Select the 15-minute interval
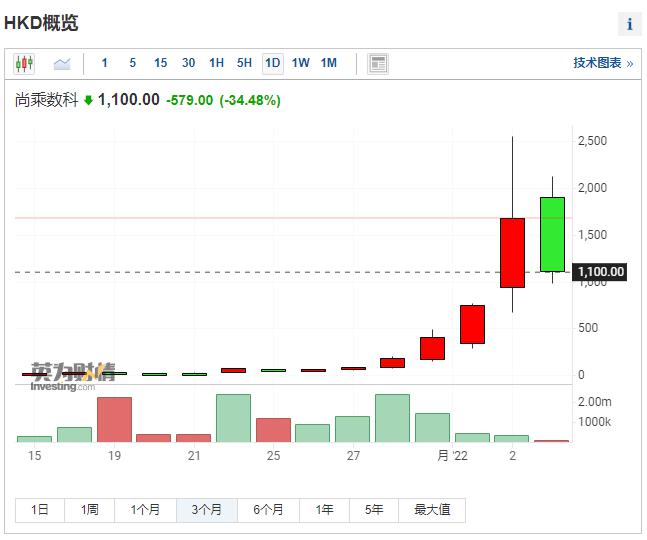 160,63
